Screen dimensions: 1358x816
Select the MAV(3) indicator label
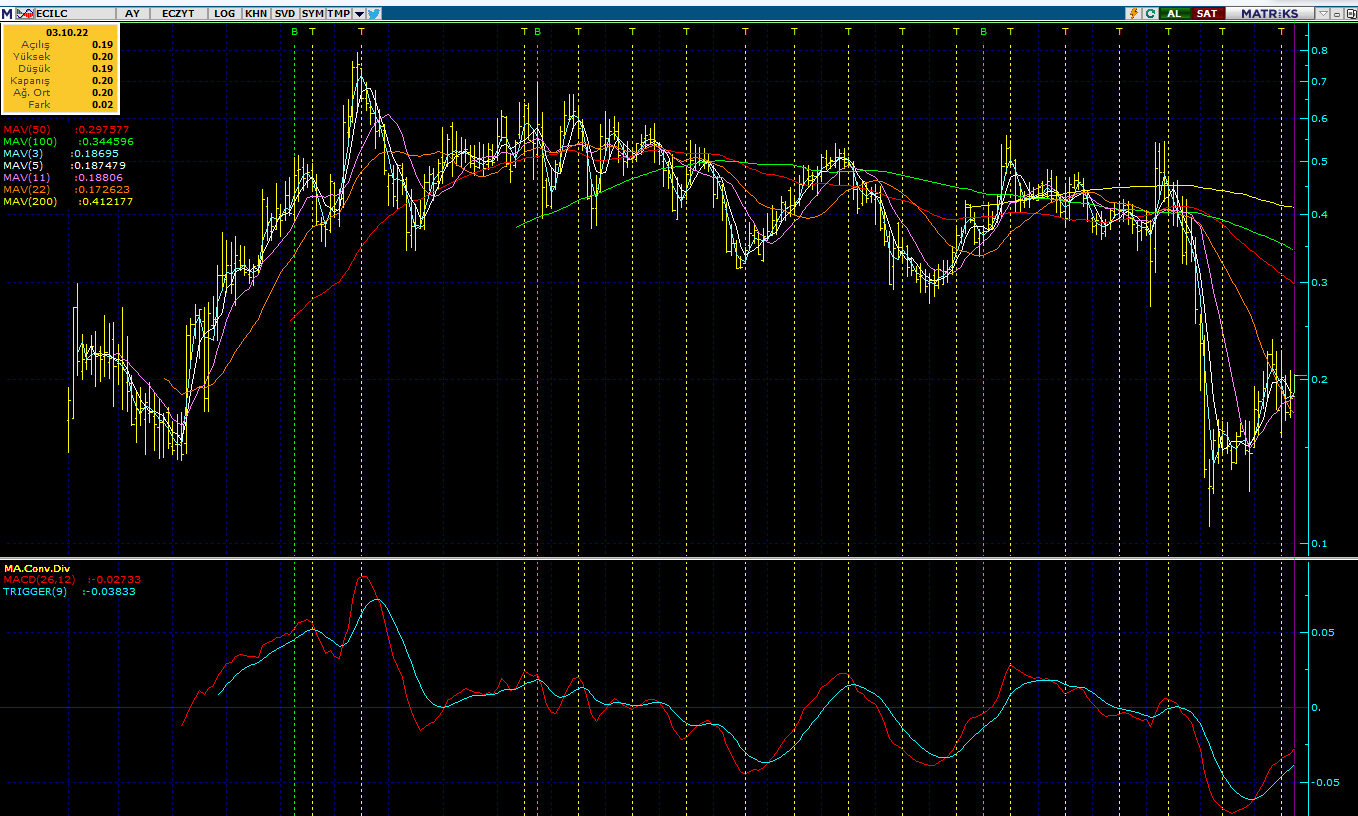(24, 154)
